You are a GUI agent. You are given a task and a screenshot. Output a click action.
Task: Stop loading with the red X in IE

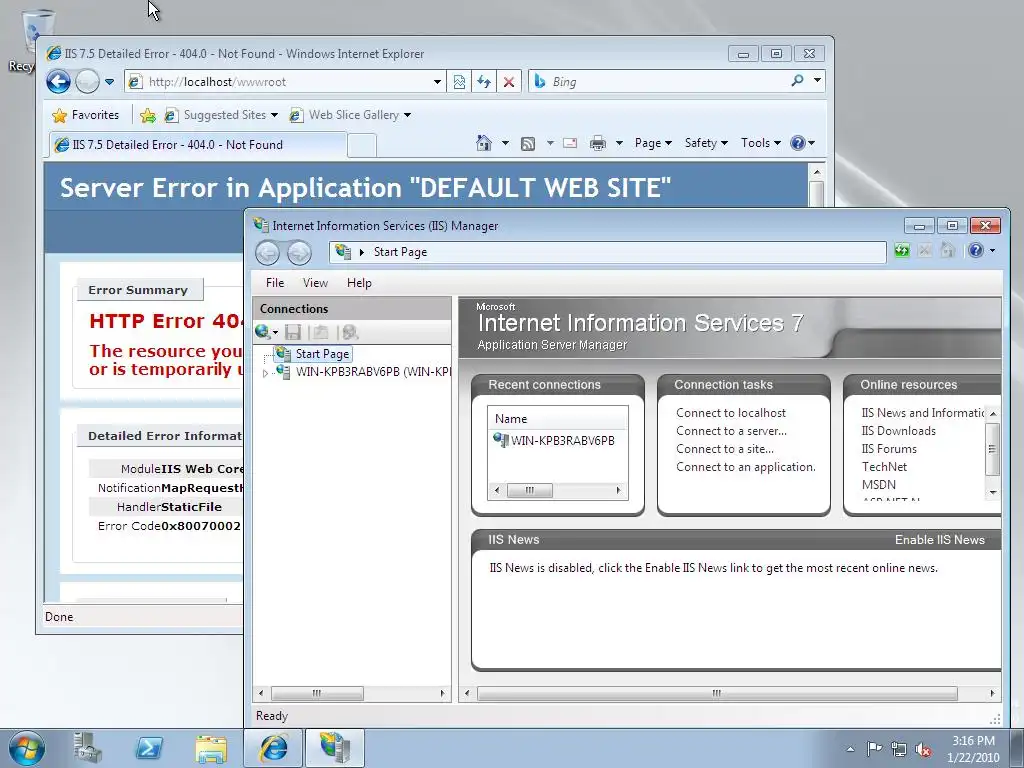(x=509, y=82)
